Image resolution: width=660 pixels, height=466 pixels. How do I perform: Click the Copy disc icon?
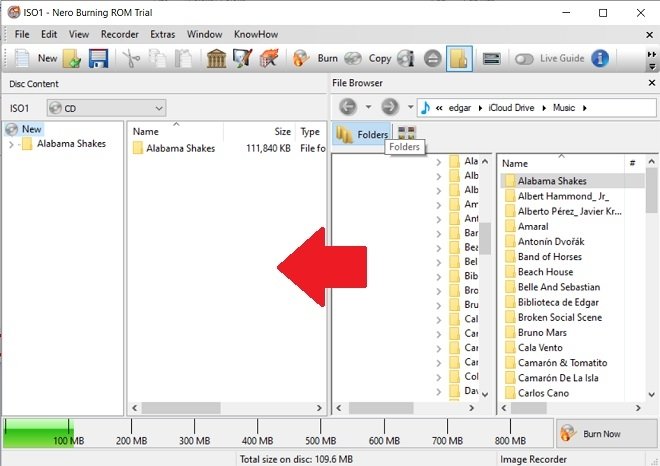pyautogui.click(x=353, y=58)
